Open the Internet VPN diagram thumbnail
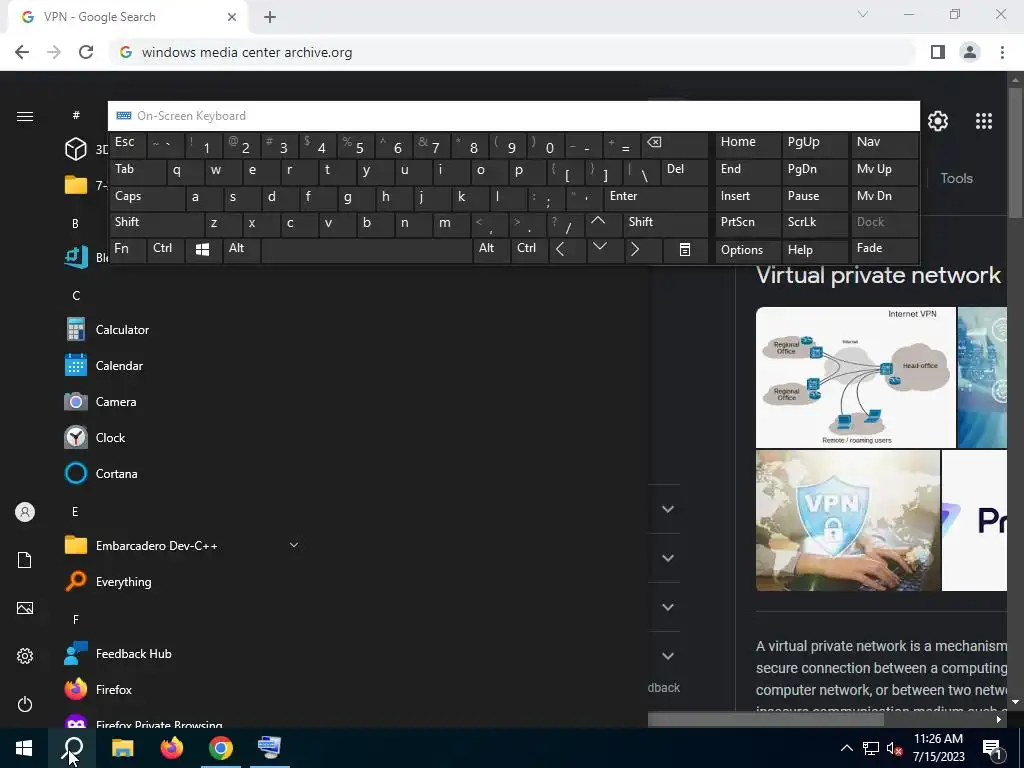The width and height of the screenshot is (1024, 768). (856, 377)
